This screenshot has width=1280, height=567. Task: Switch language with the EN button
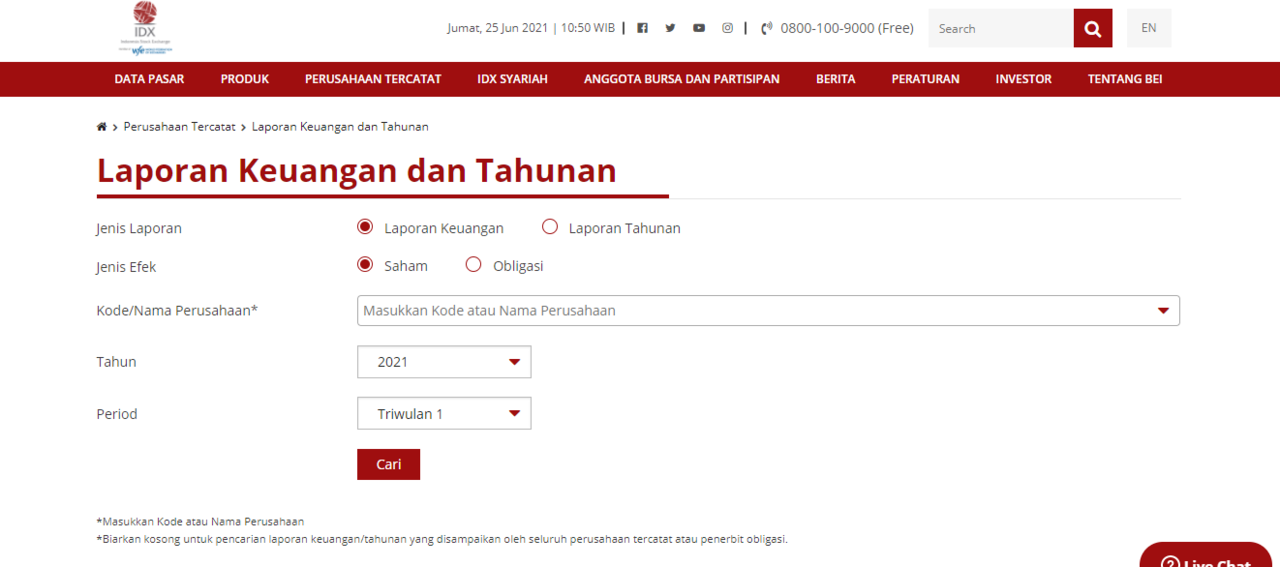click(x=1149, y=28)
